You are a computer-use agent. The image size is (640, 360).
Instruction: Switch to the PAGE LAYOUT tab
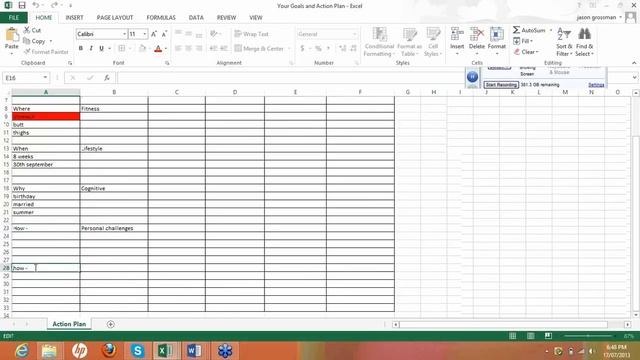(115, 18)
